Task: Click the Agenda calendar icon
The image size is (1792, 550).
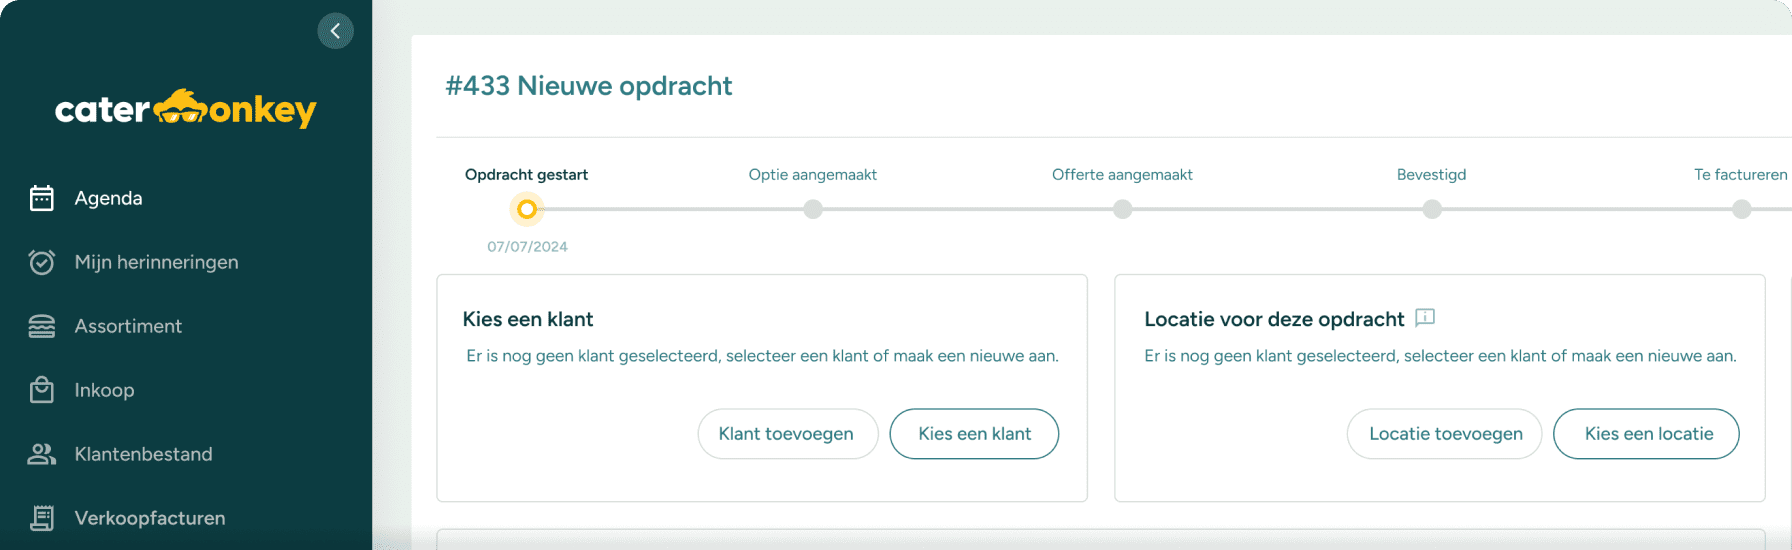Action: click(x=42, y=198)
